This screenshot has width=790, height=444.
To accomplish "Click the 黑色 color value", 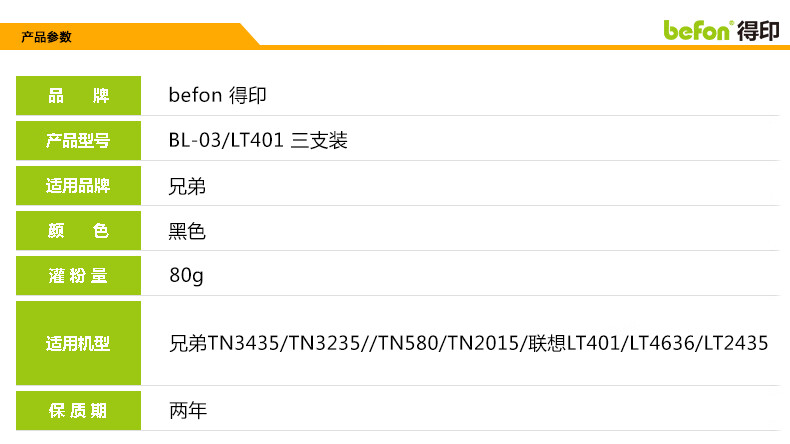I will click(x=187, y=231).
